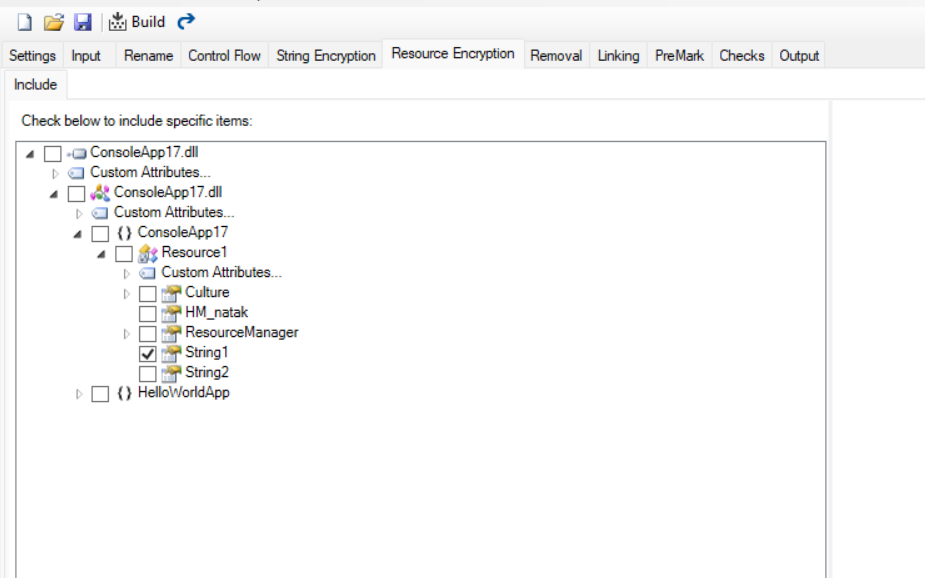Open a project with the folder icon
Image resolution: width=925 pixels, height=578 pixels.
(x=54, y=22)
